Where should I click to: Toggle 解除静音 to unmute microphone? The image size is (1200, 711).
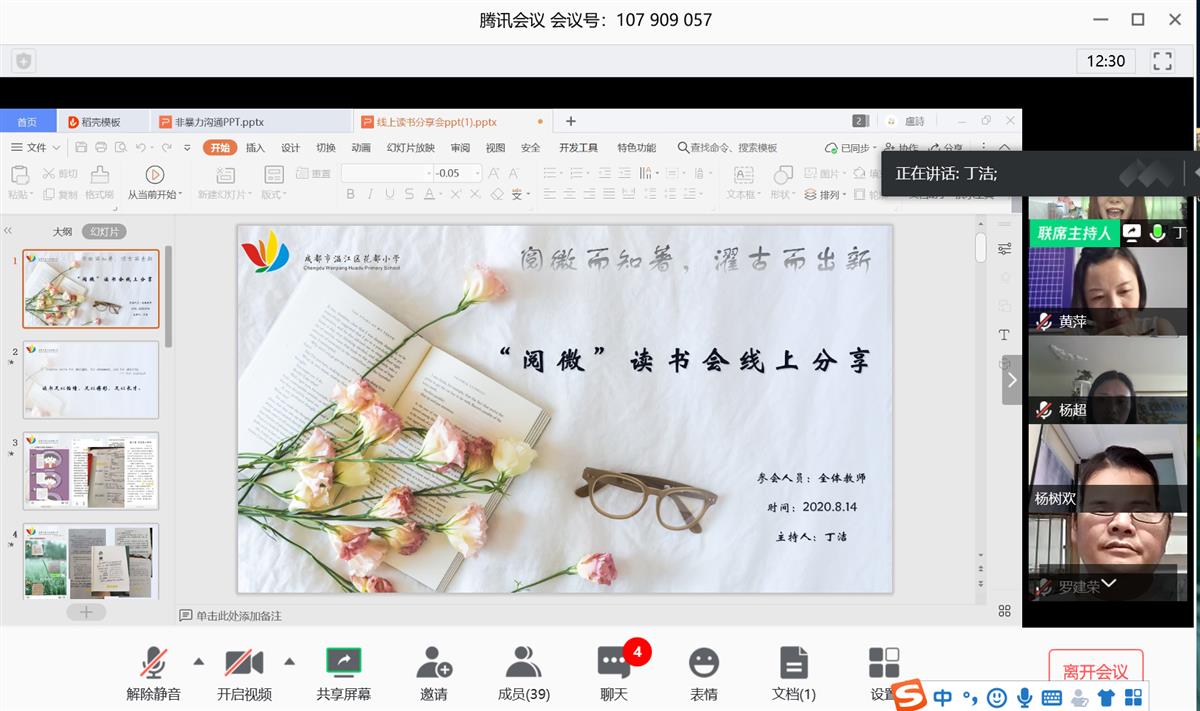coord(153,663)
